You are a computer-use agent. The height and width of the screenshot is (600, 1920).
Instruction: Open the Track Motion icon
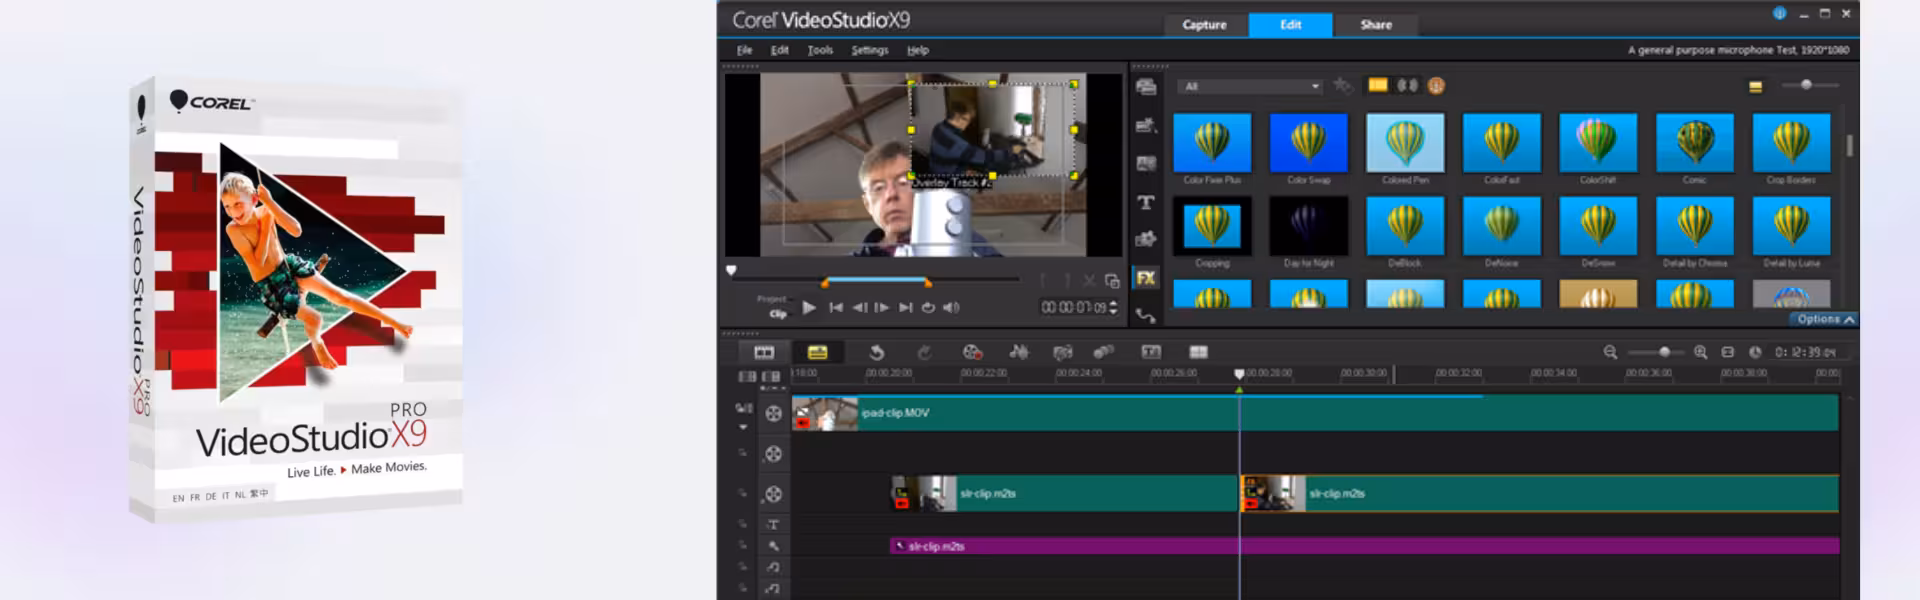(1104, 352)
